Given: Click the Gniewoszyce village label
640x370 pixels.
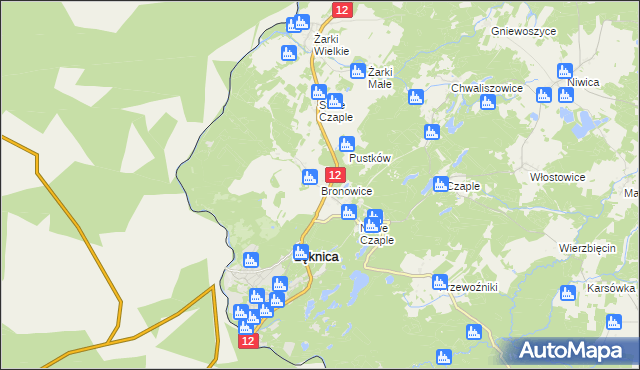Looking at the screenshot, I should (523, 31).
